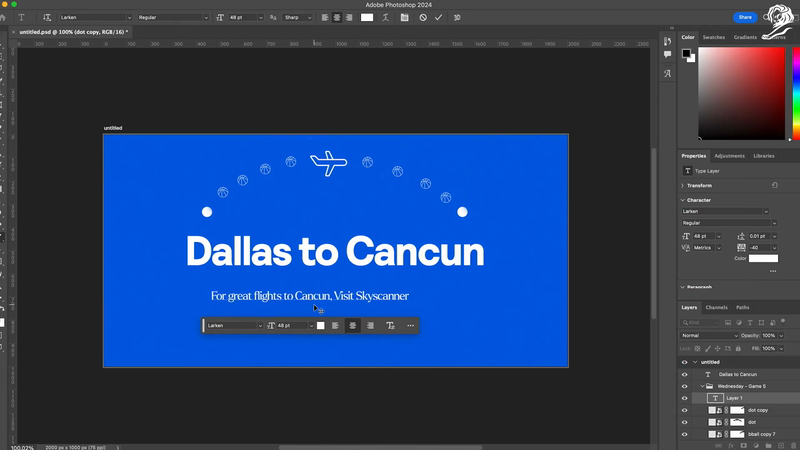Toggle visibility of dot layer
The height and width of the screenshot is (450, 800).
point(685,422)
